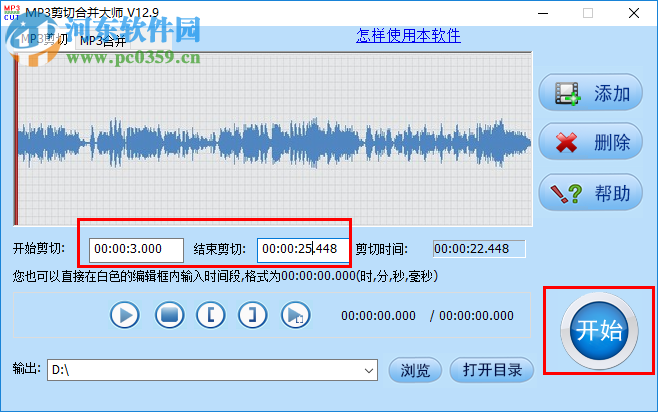The width and height of the screenshot is (658, 412).
Task: Open the 帮助 help button
Action: tap(590, 193)
